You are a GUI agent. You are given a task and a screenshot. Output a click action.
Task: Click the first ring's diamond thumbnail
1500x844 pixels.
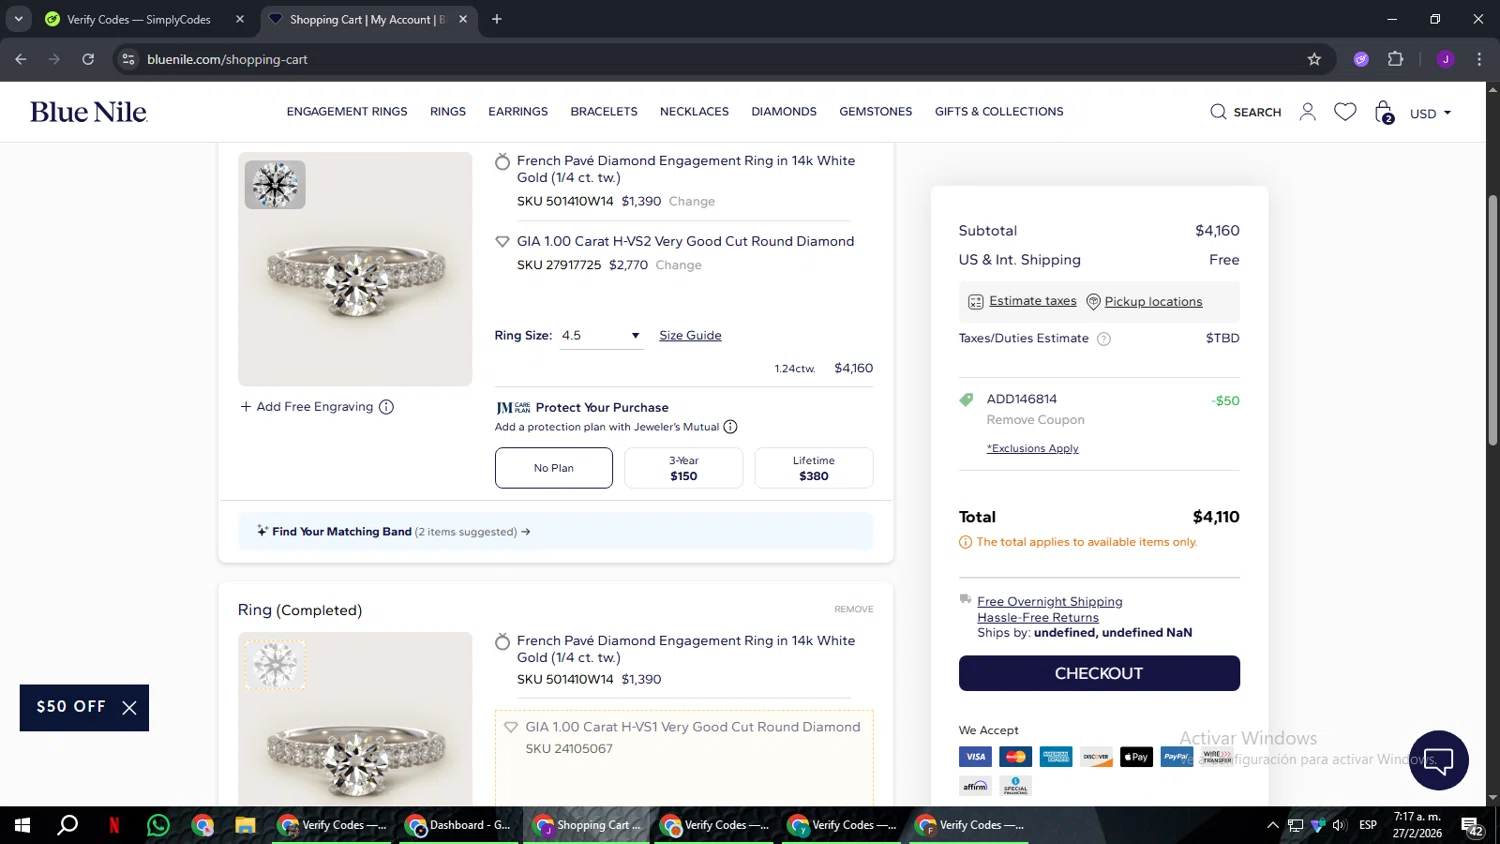pos(275,185)
